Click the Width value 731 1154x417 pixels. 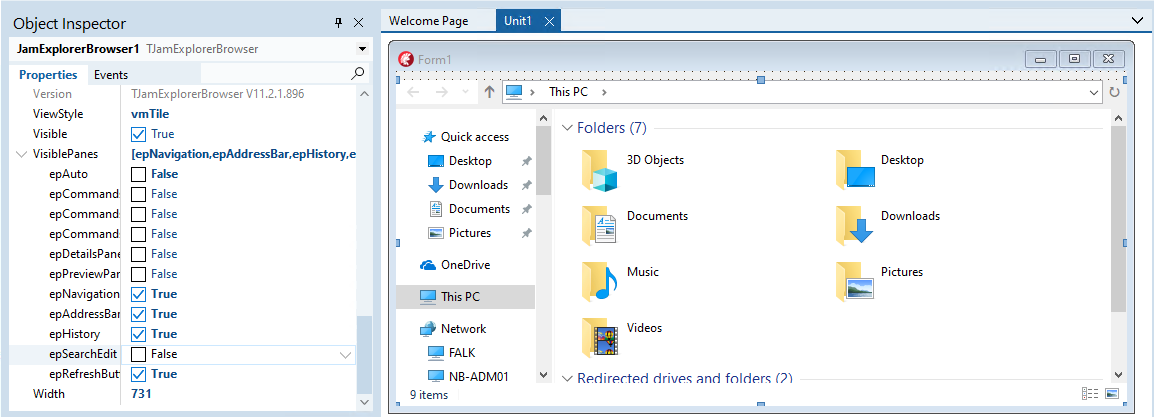141,393
